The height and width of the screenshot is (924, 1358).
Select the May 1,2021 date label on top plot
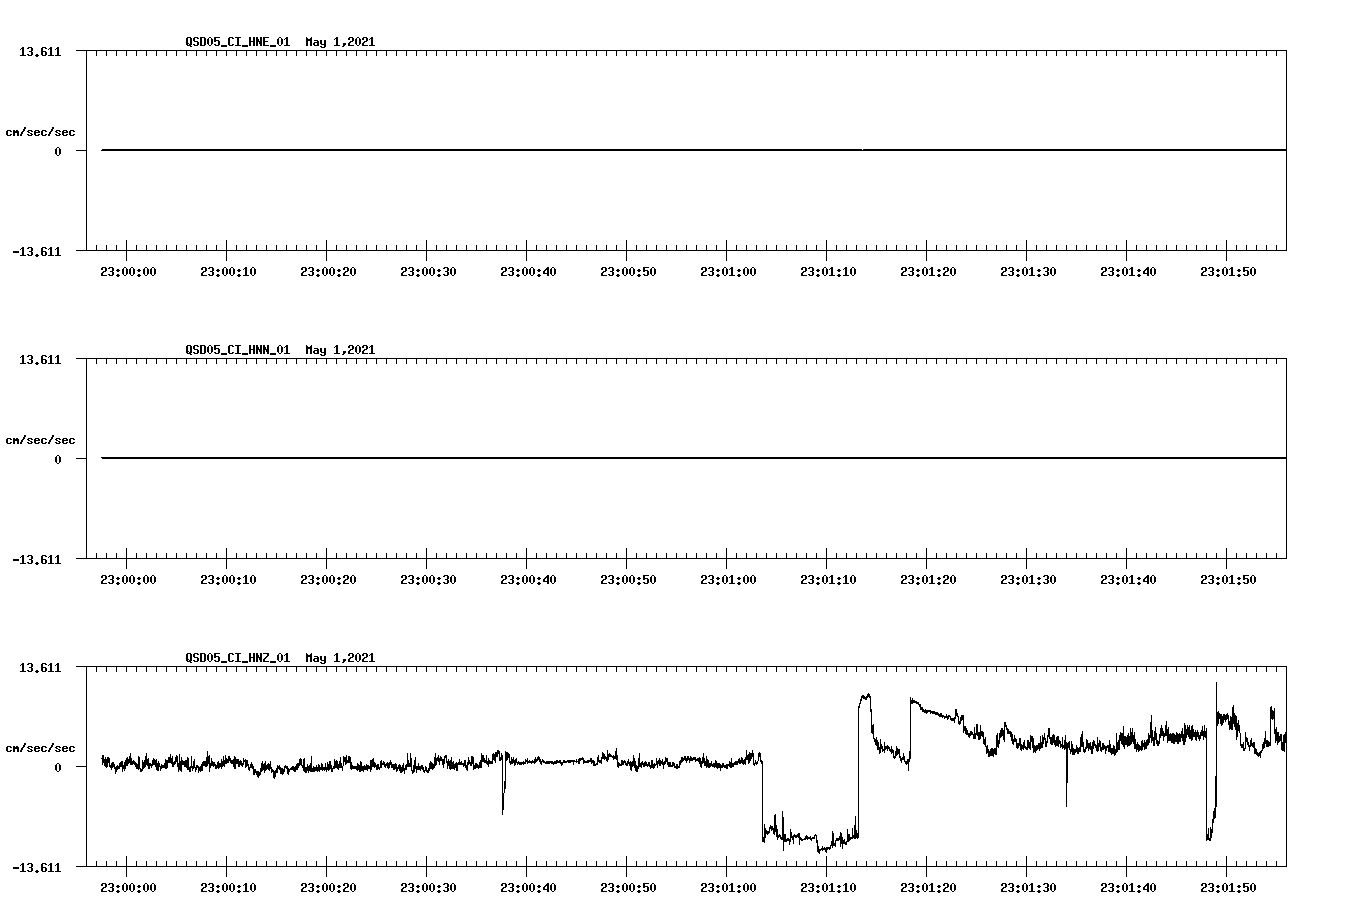pos(340,42)
